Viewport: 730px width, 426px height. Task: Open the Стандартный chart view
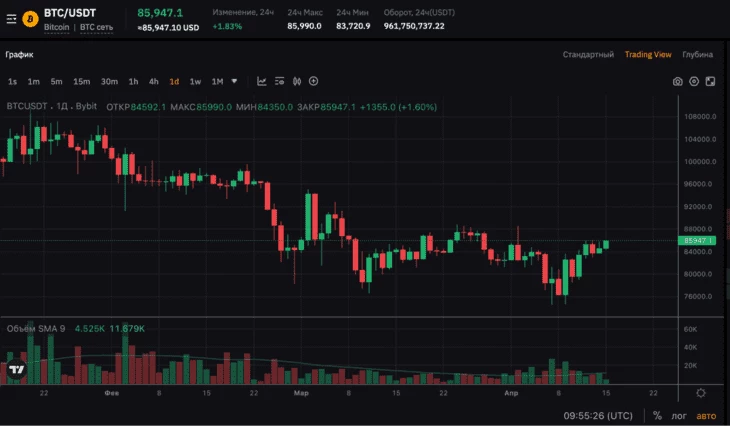588,54
